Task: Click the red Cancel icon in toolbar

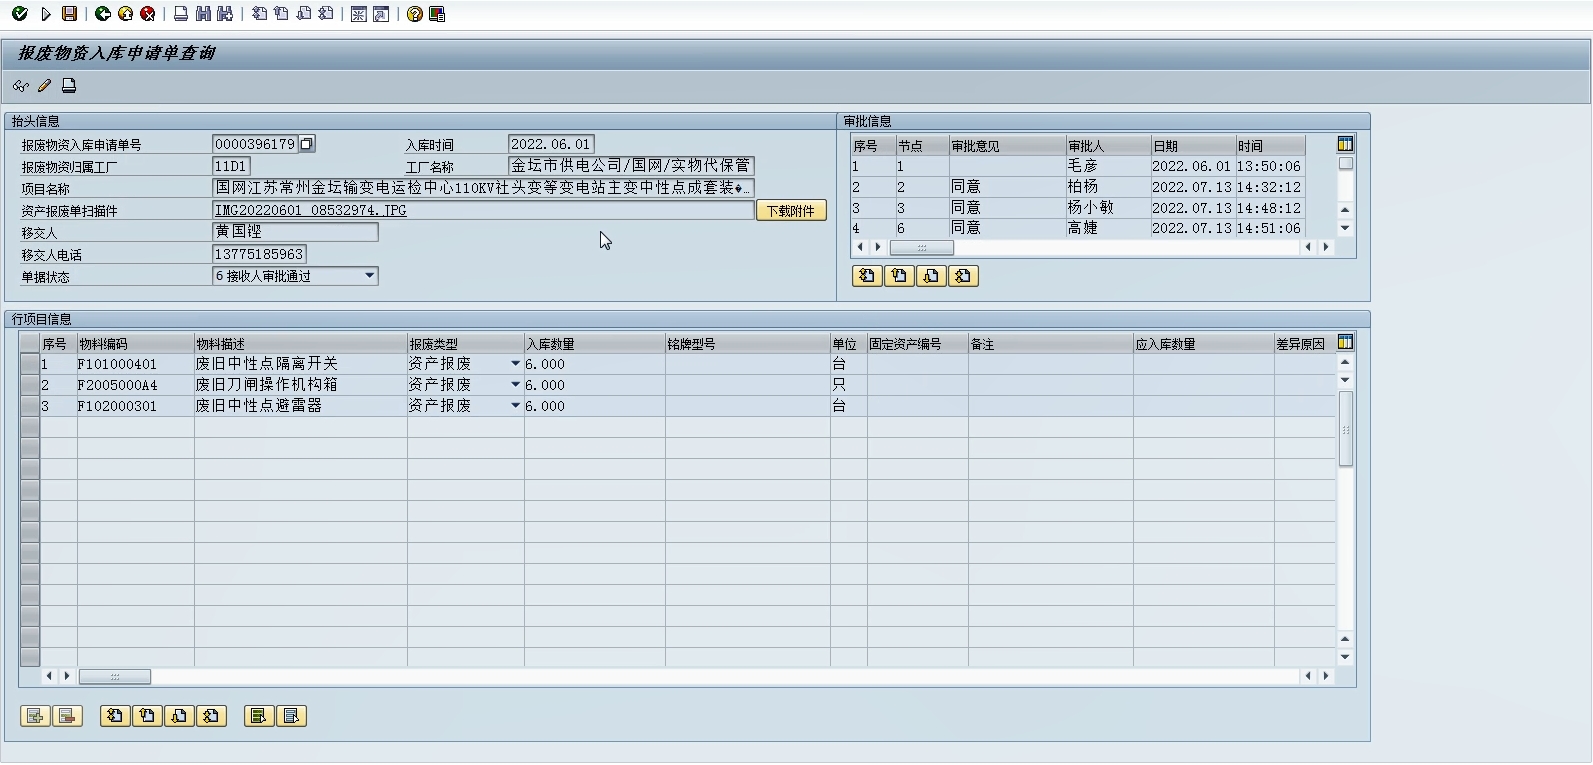Action: coord(148,14)
